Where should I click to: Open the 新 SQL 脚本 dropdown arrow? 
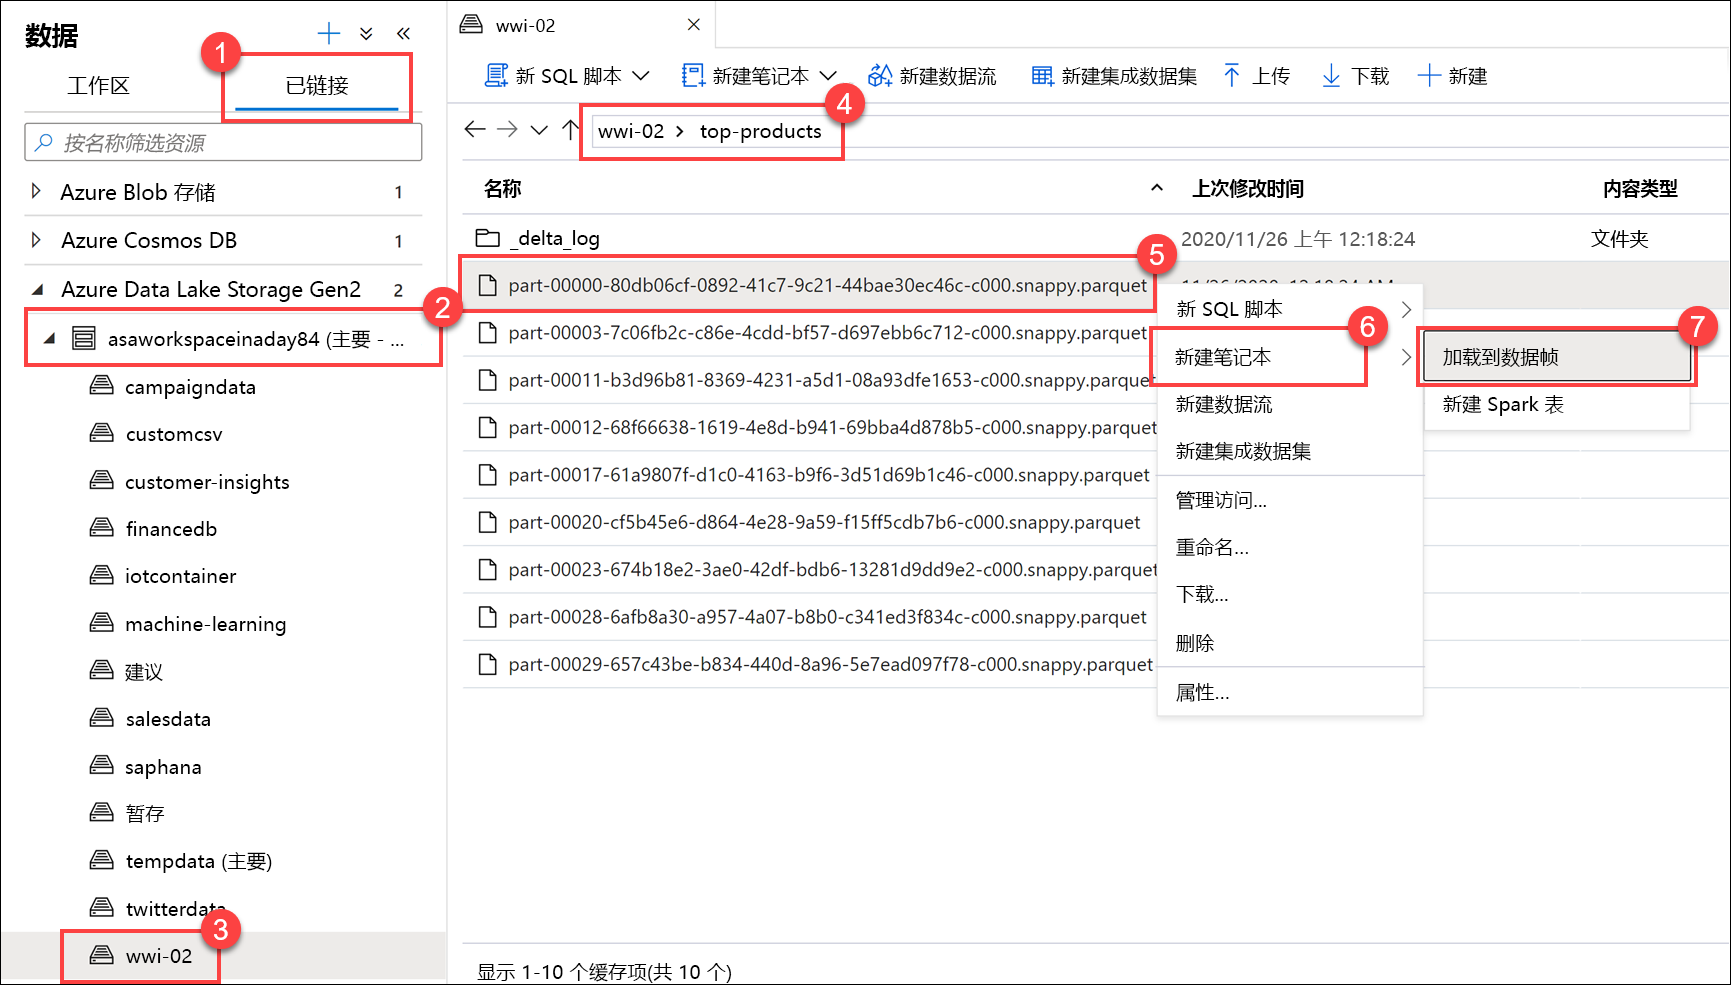(x=641, y=76)
